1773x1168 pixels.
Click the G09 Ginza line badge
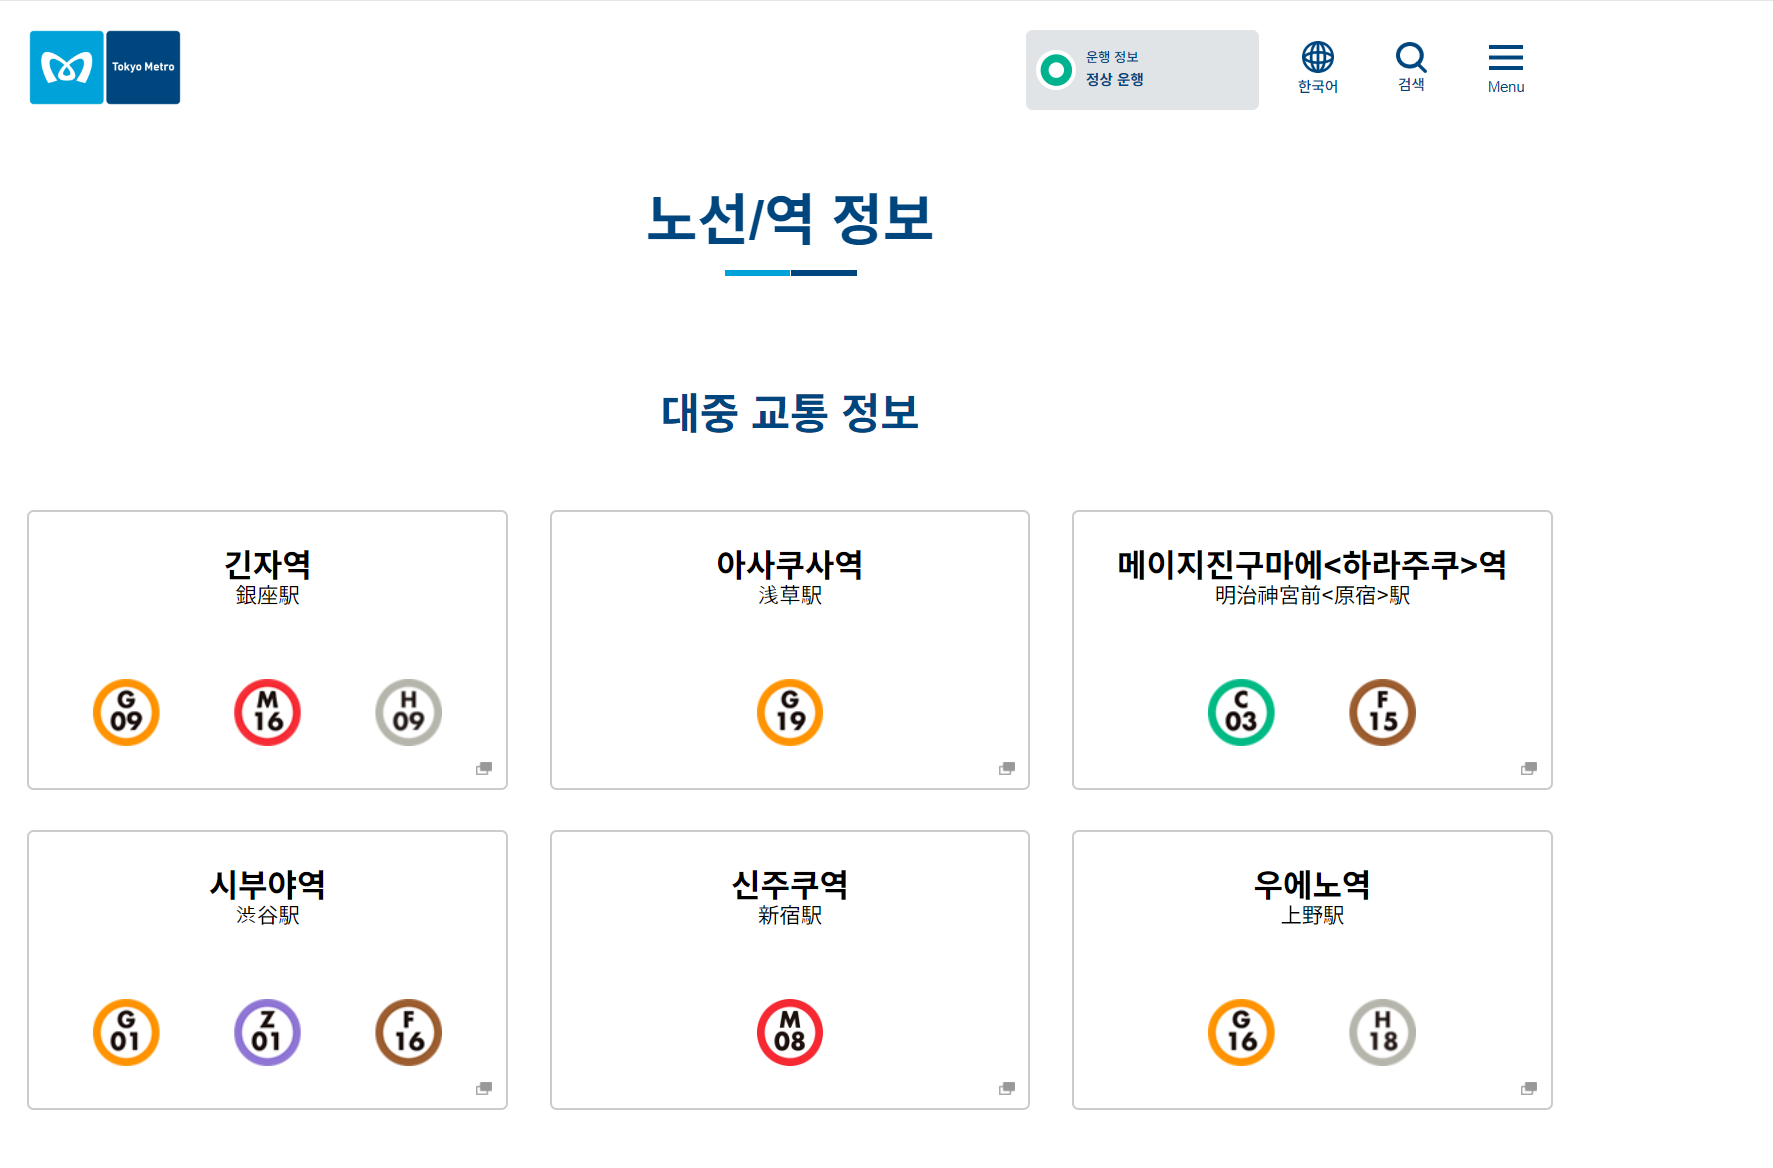coord(126,712)
